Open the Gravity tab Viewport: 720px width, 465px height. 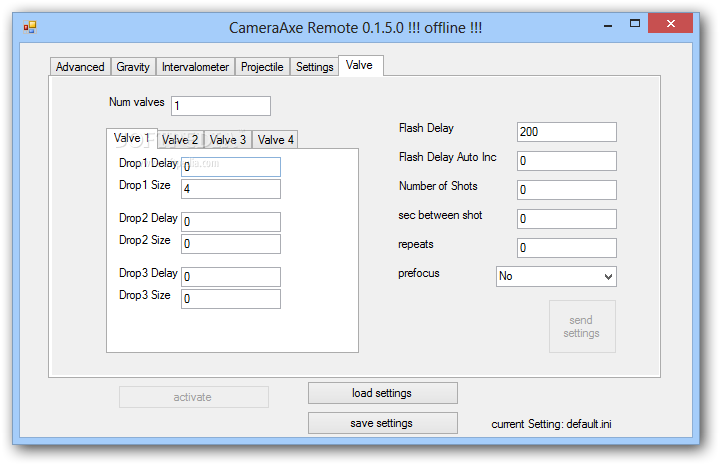pos(133,67)
